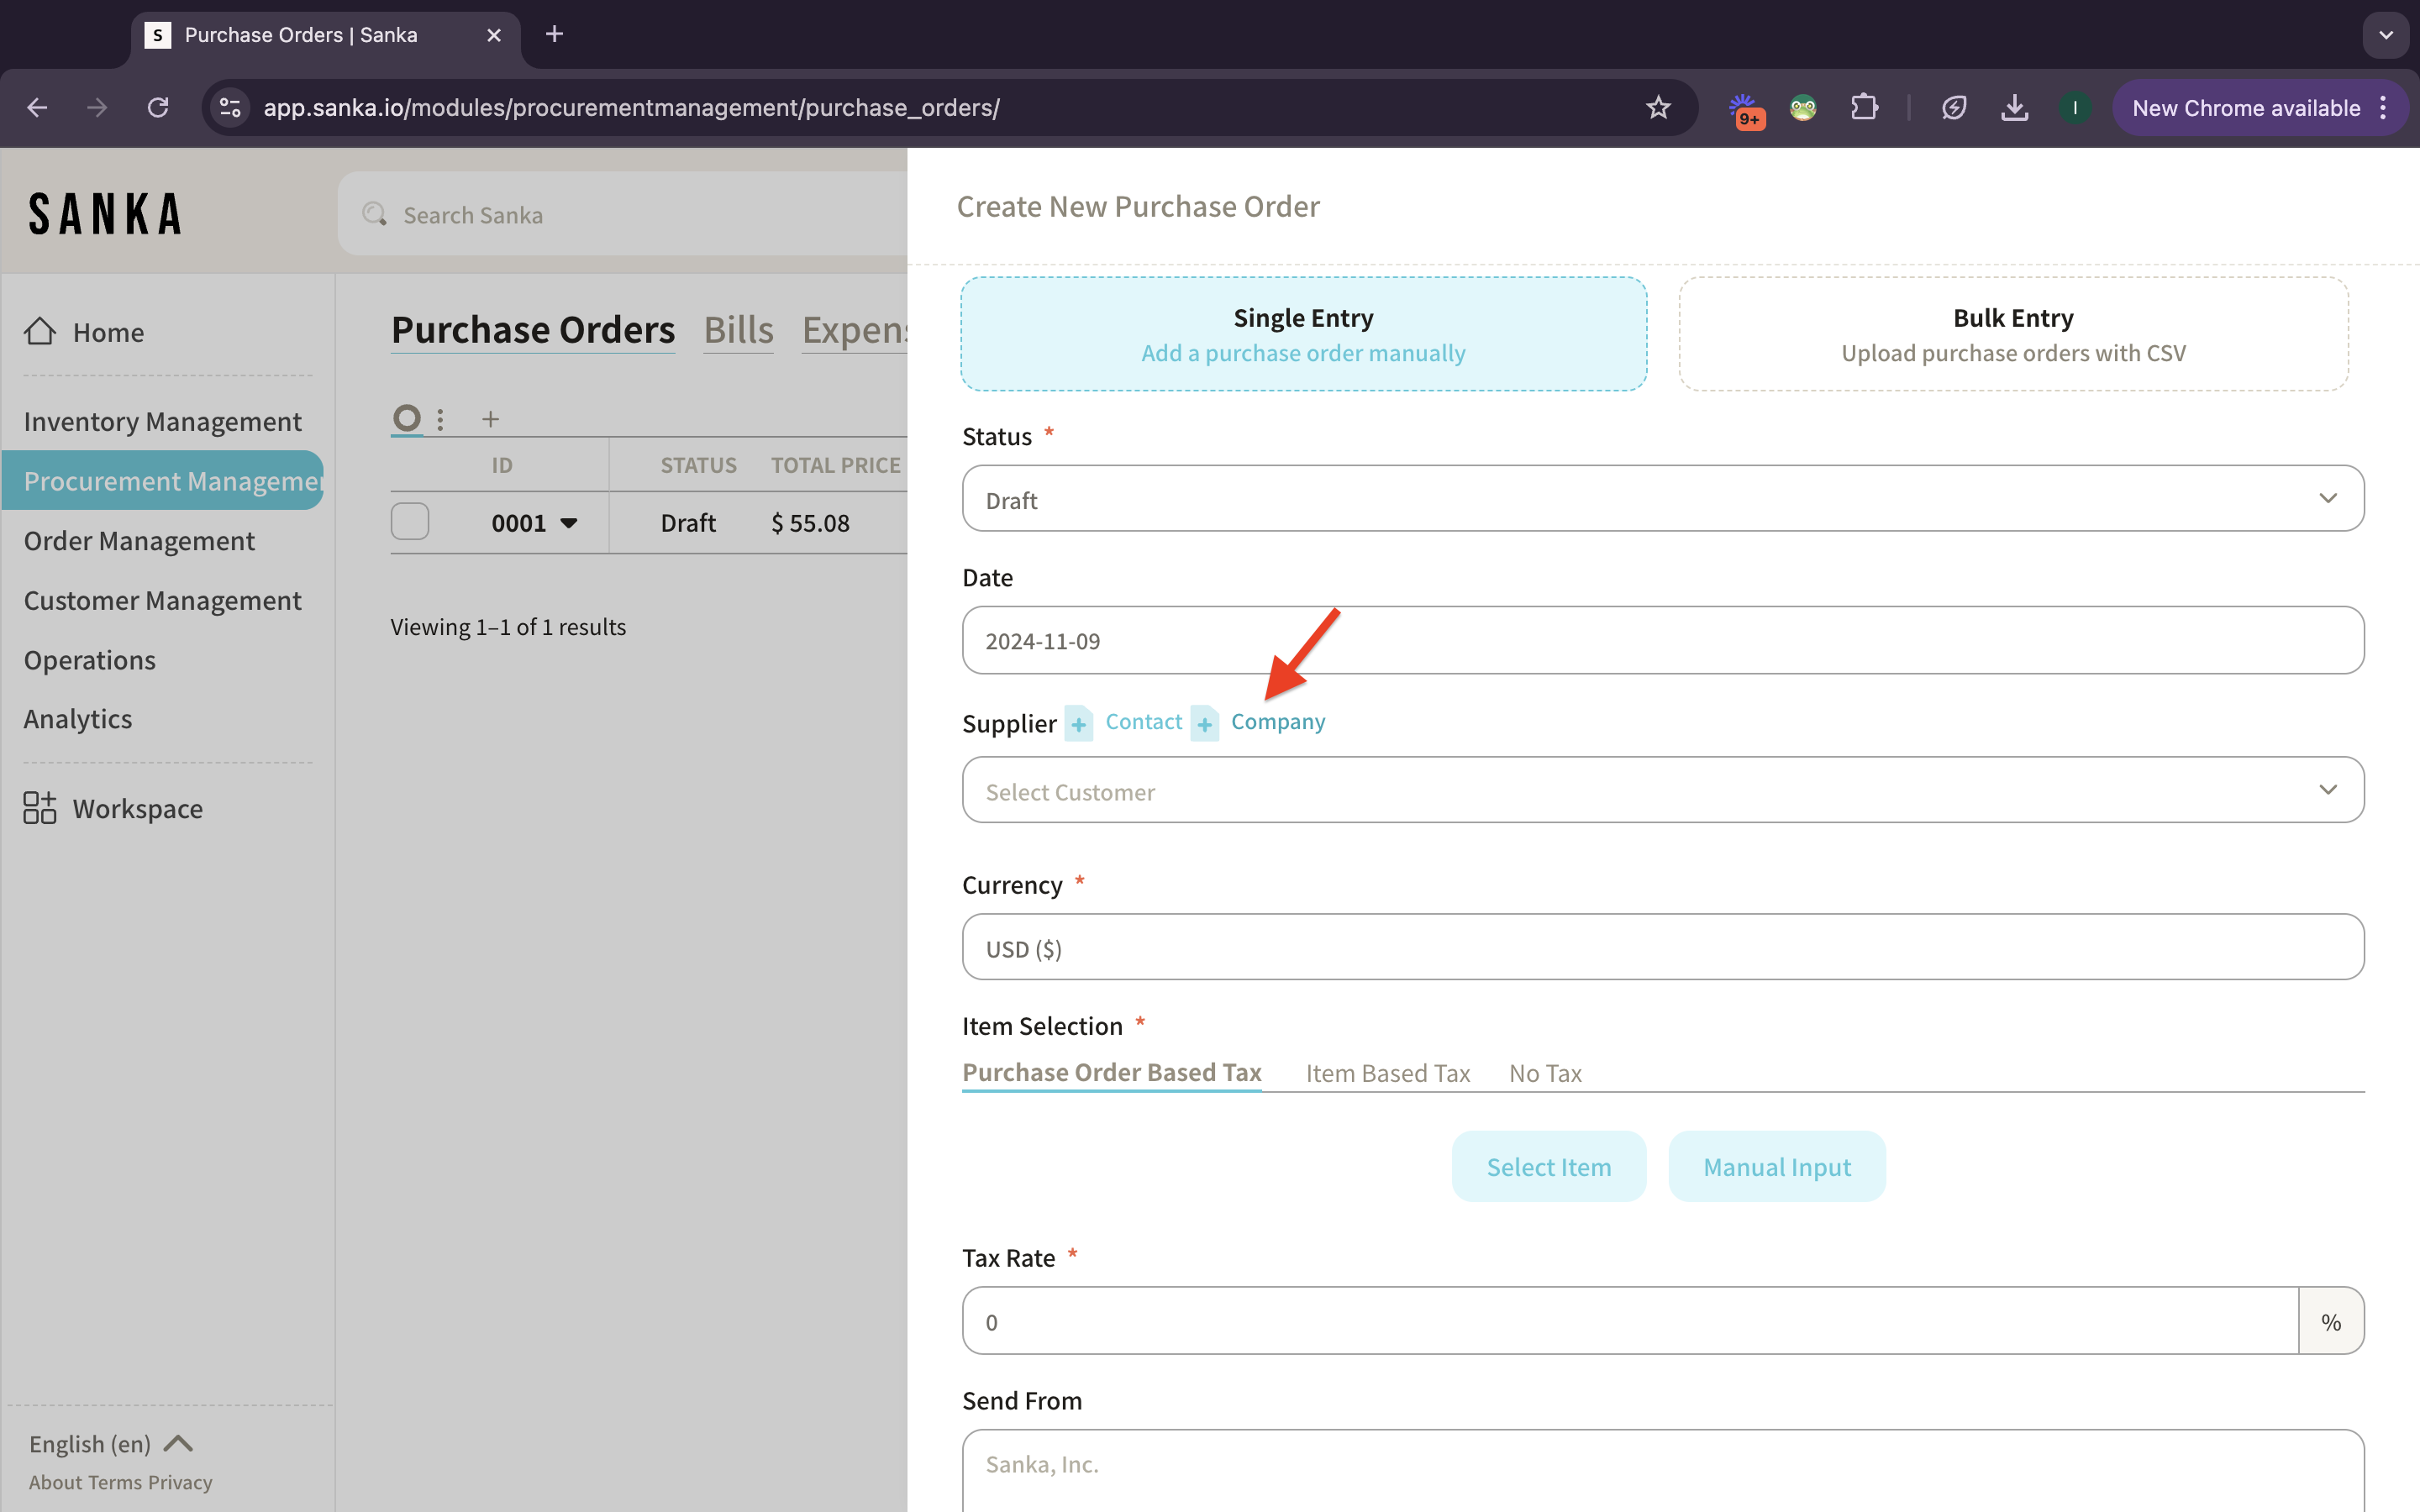Switch to Item Based Tax tab
The height and width of the screenshot is (1512, 2420).
[1387, 1073]
